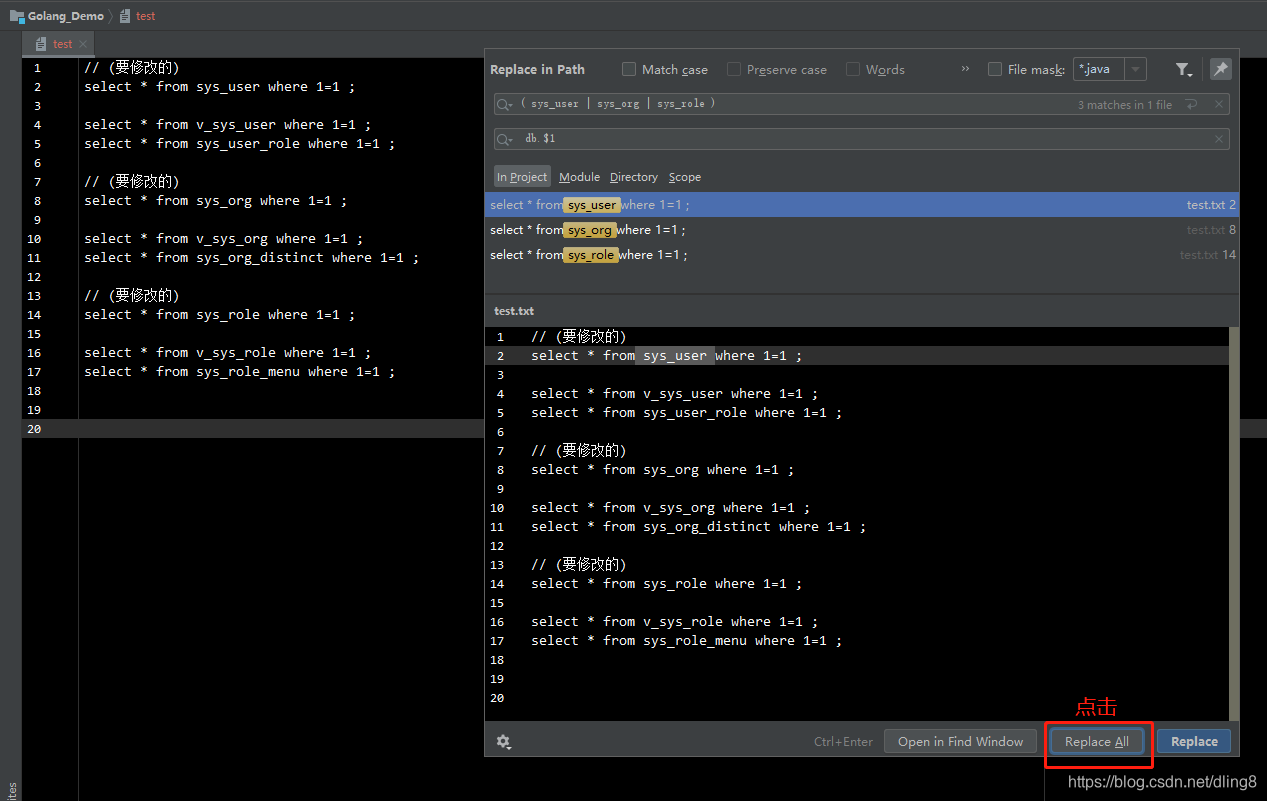Click sys_org_distinct line 11 in main editor

click(252, 257)
